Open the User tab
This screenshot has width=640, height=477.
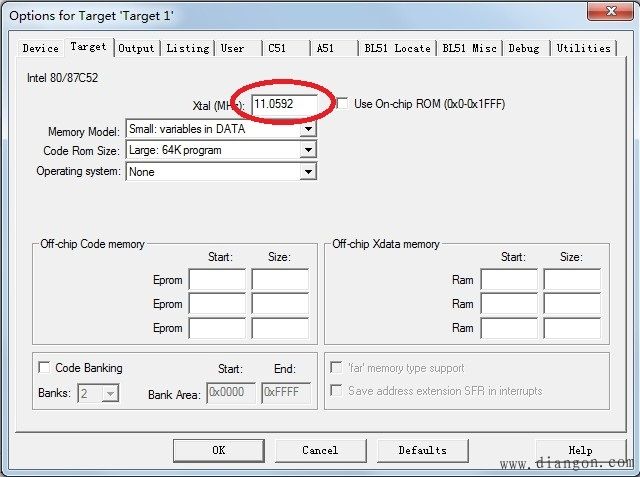click(238, 48)
